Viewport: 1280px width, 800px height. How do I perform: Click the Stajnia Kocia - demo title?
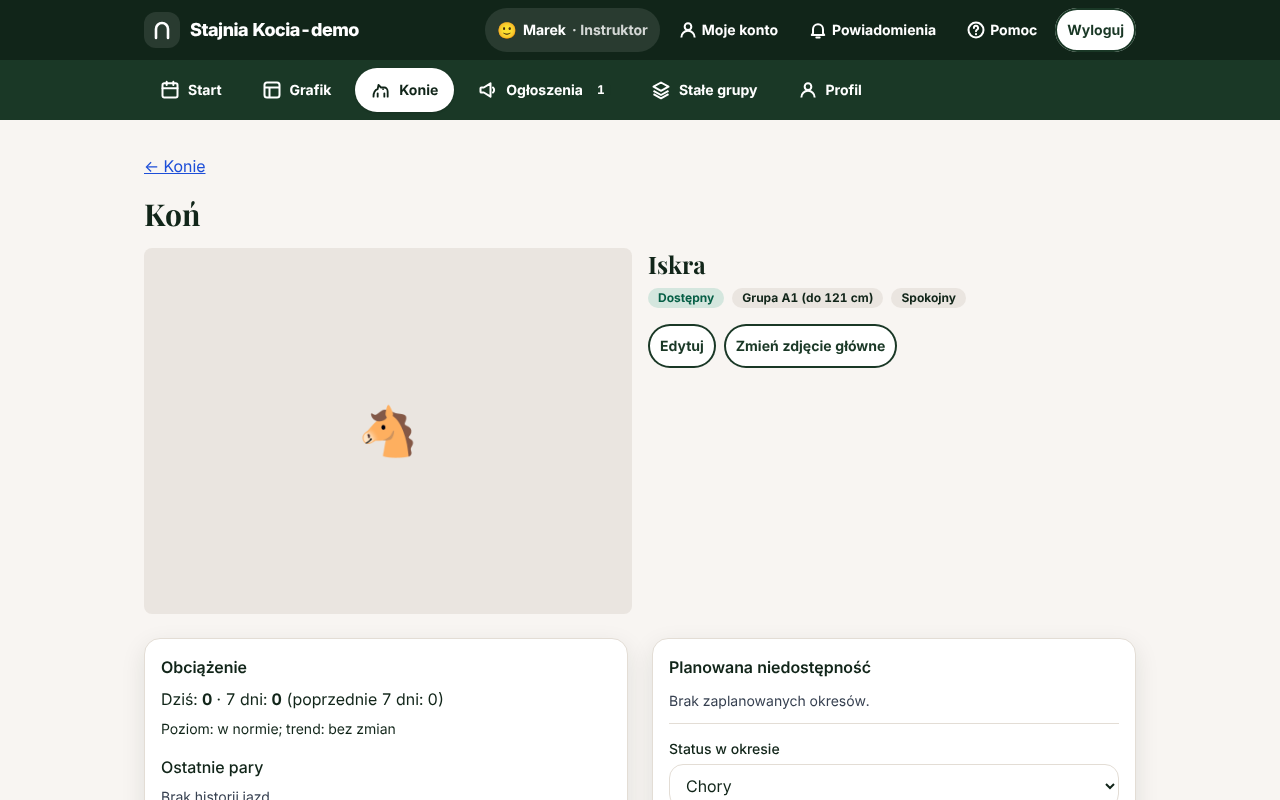tap(274, 30)
